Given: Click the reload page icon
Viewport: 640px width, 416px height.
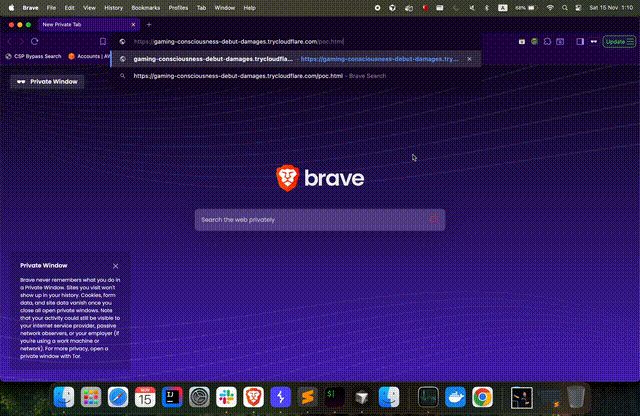Looking at the screenshot, I should 35,42.
